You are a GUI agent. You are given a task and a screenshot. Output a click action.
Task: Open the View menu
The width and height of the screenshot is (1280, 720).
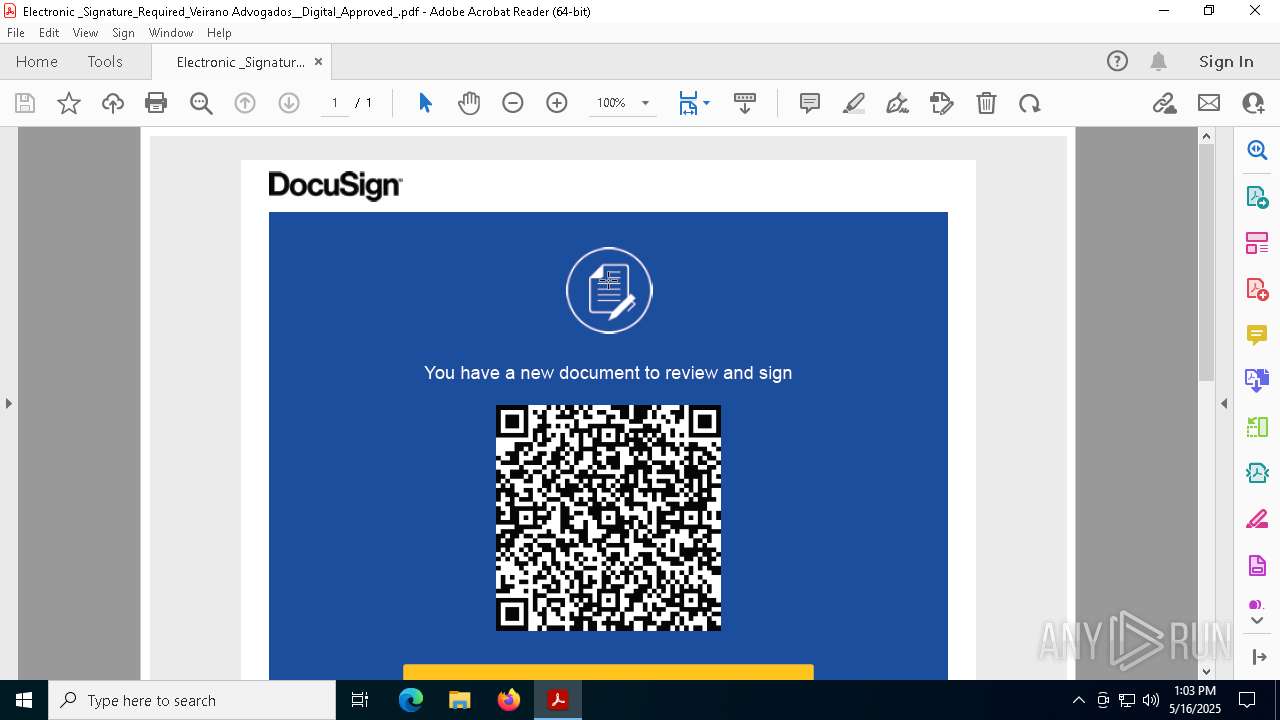coord(86,33)
